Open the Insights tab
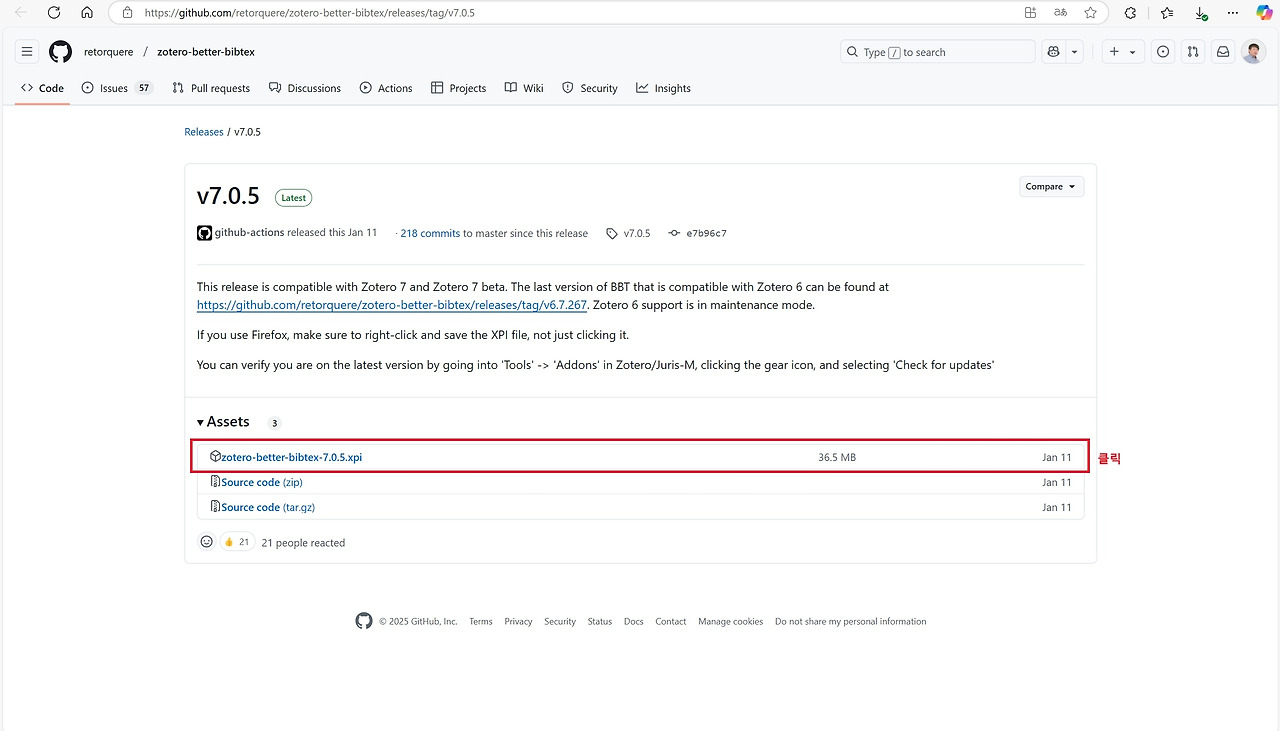Screen dimensions: 1280x731 tap(663, 88)
